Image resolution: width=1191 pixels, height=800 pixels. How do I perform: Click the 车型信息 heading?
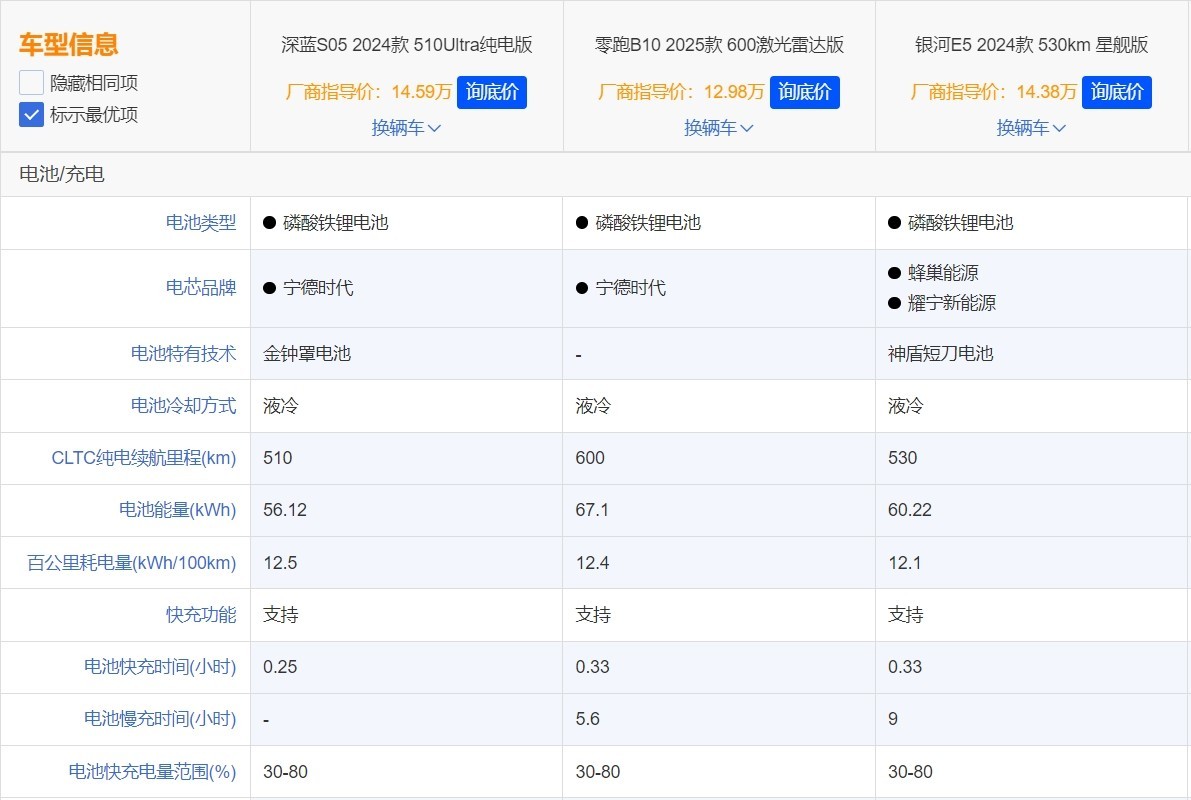click(68, 44)
